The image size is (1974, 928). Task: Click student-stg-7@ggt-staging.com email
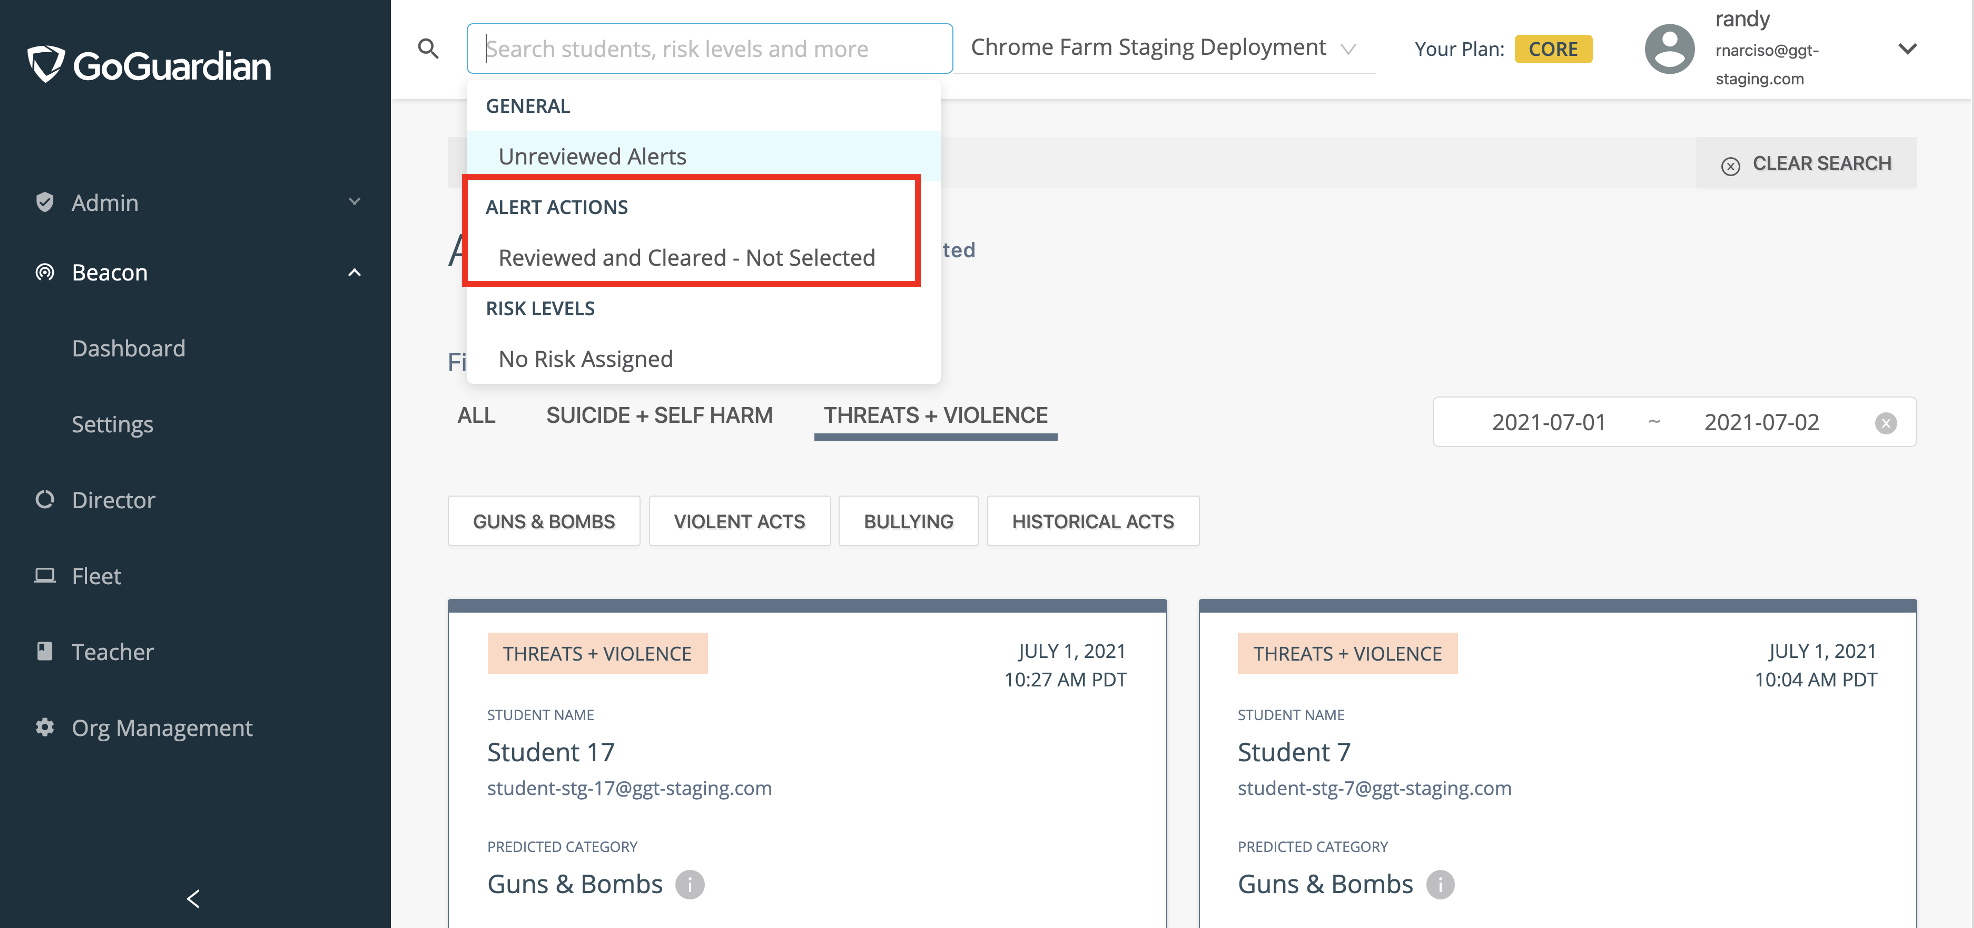[1375, 788]
